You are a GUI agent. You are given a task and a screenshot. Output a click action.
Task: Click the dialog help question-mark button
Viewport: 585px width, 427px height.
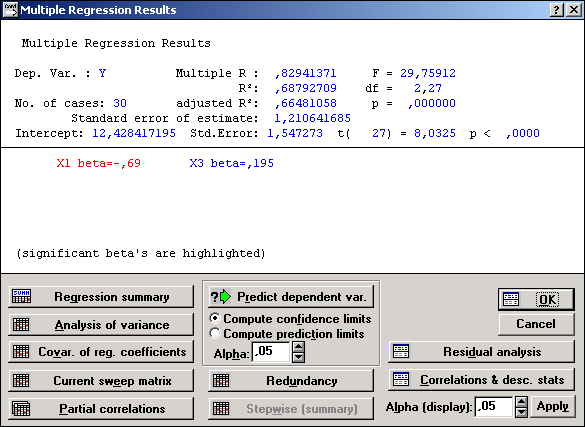click(556, 10)
